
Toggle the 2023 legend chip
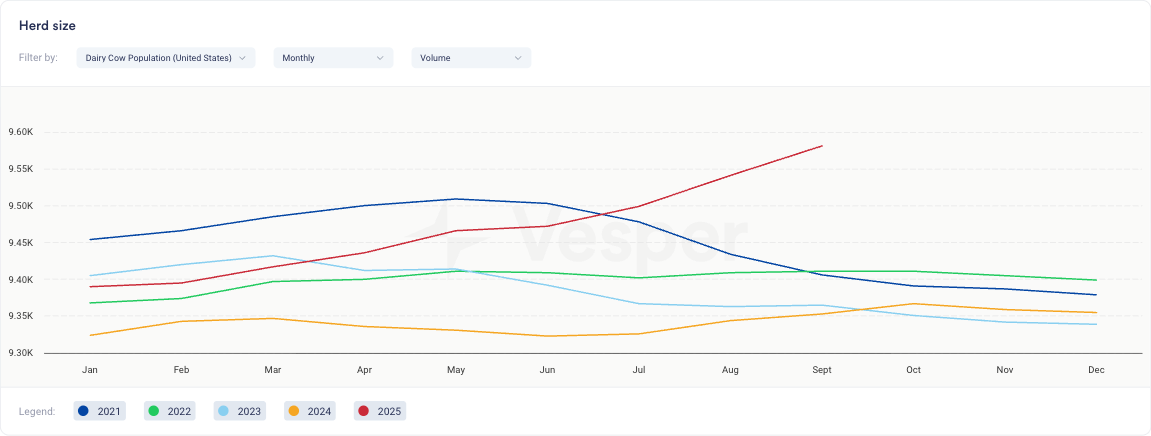[239, 411]
